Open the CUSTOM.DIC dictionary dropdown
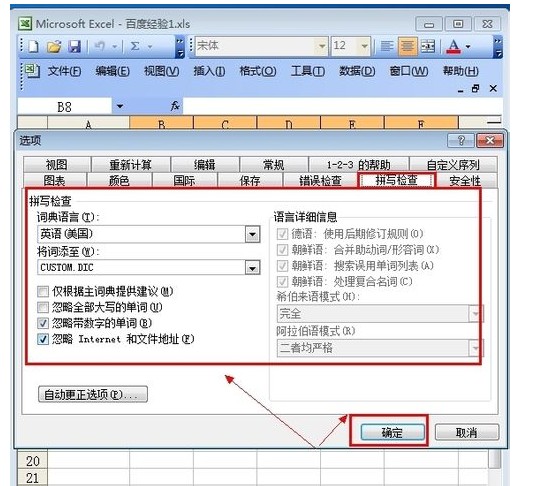The width and height of the screenshot is (541, 486). pos(253,268)
